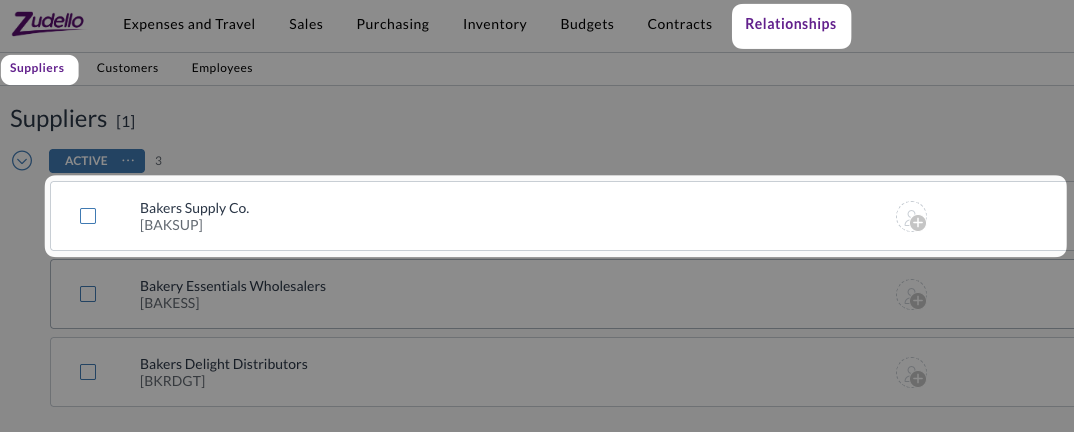Open the ACTIVE status options ellipsis
Viewport: 1074px width, 432px height.
point(128,161)
